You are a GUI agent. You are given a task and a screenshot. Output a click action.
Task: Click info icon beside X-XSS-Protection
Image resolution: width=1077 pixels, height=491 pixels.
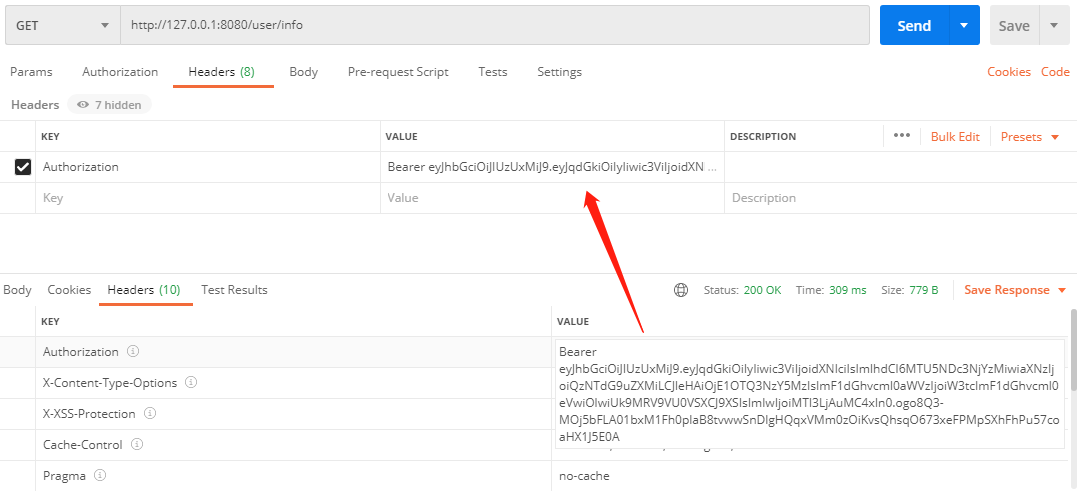(151, 414)
